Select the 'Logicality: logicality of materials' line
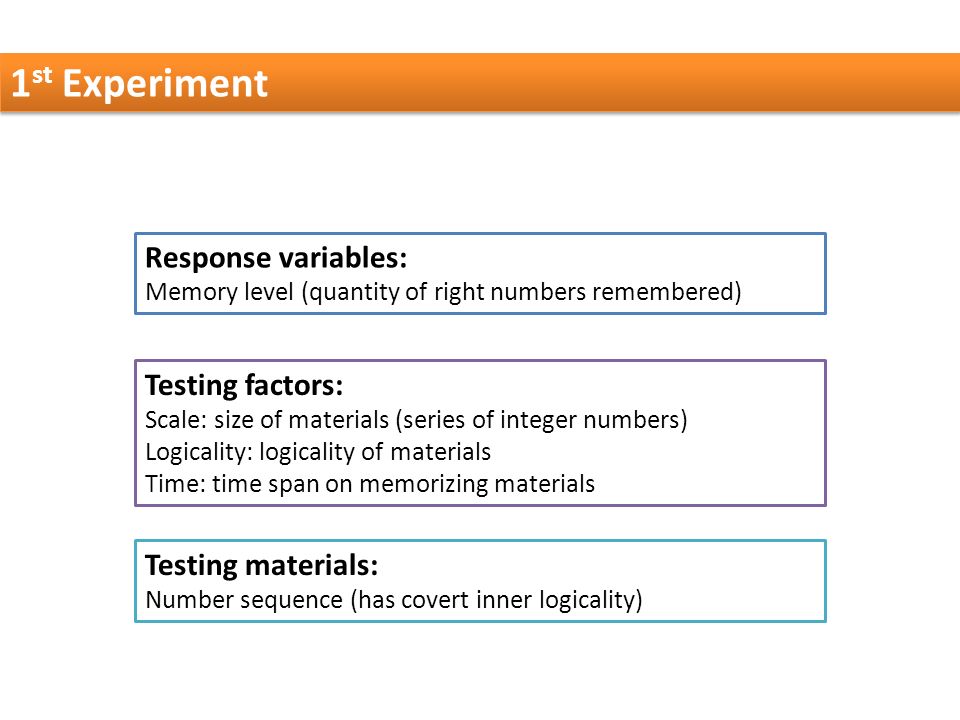The image size is (960, 720). click(318, 452)
